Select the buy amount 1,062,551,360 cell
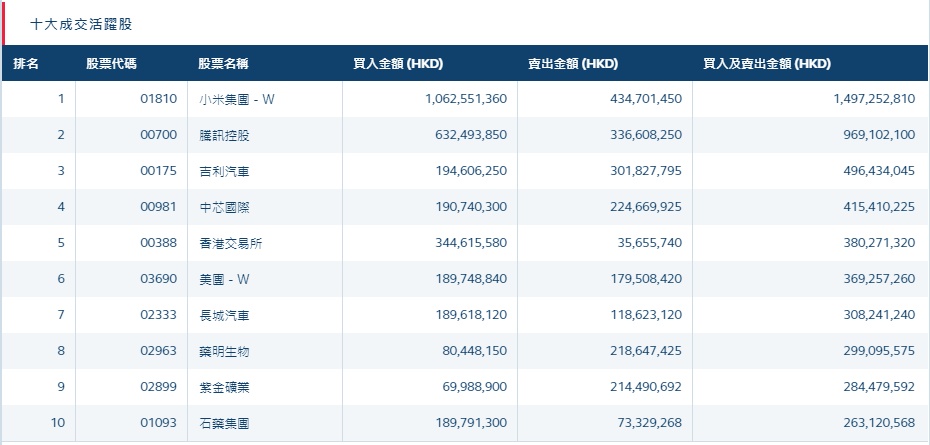This screenshot has height=445, width=930. tap(452, 99)
